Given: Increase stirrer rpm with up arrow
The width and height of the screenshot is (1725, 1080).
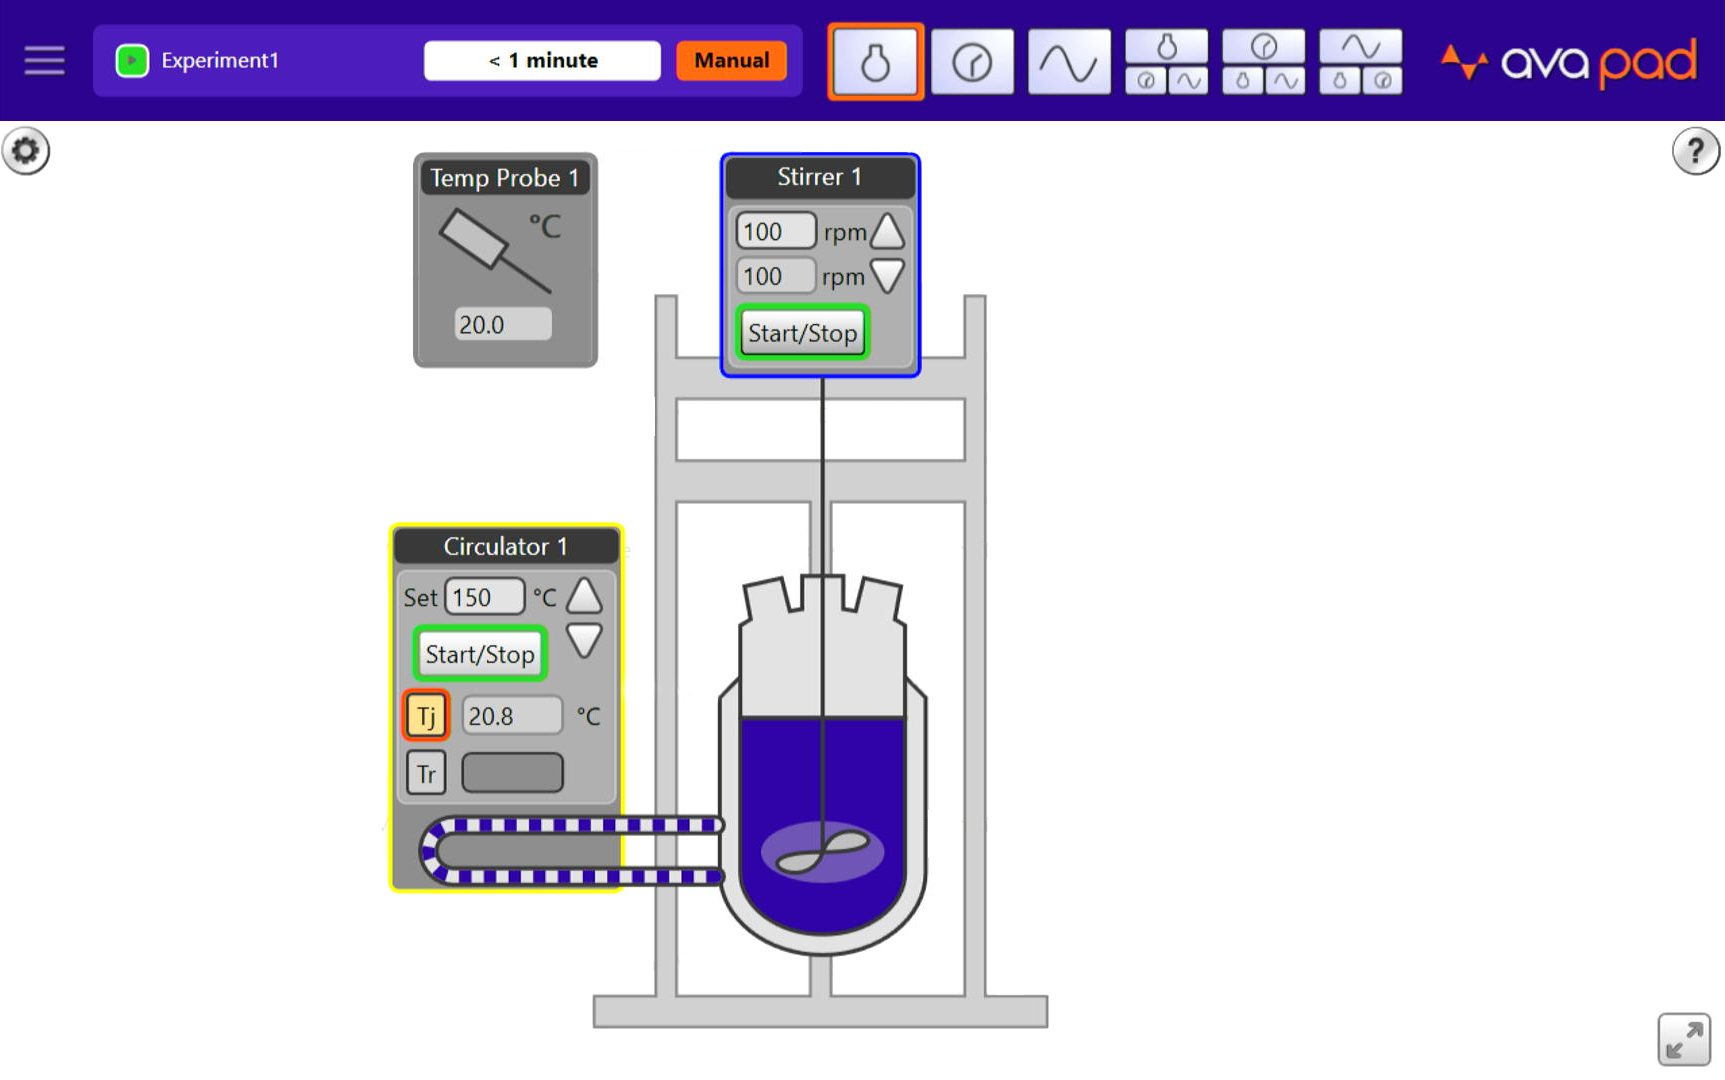Looking at the screenshot, I should [887, 232].
